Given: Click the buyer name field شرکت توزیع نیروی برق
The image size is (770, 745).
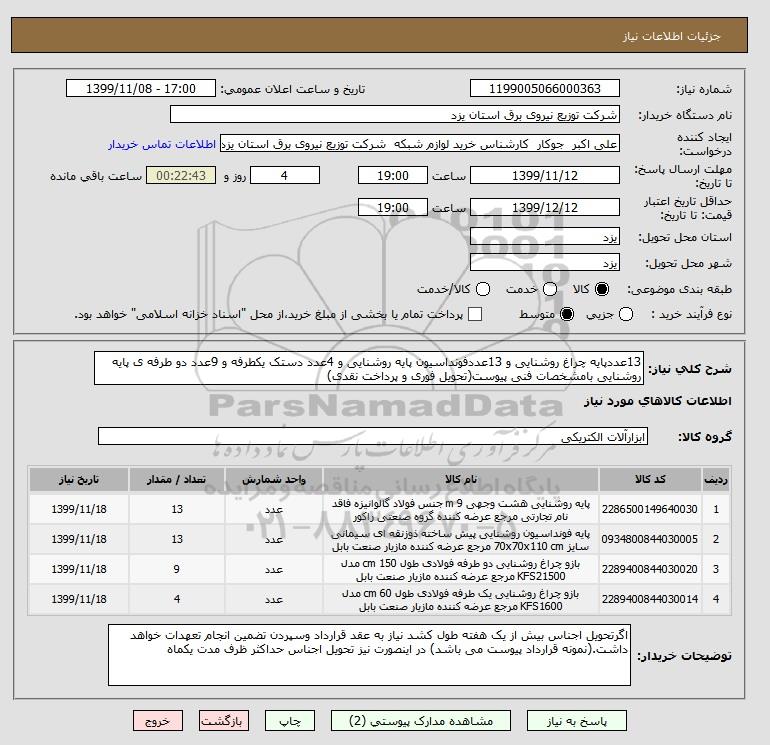Looking at the screenshot, I should [x=395, y=114].
